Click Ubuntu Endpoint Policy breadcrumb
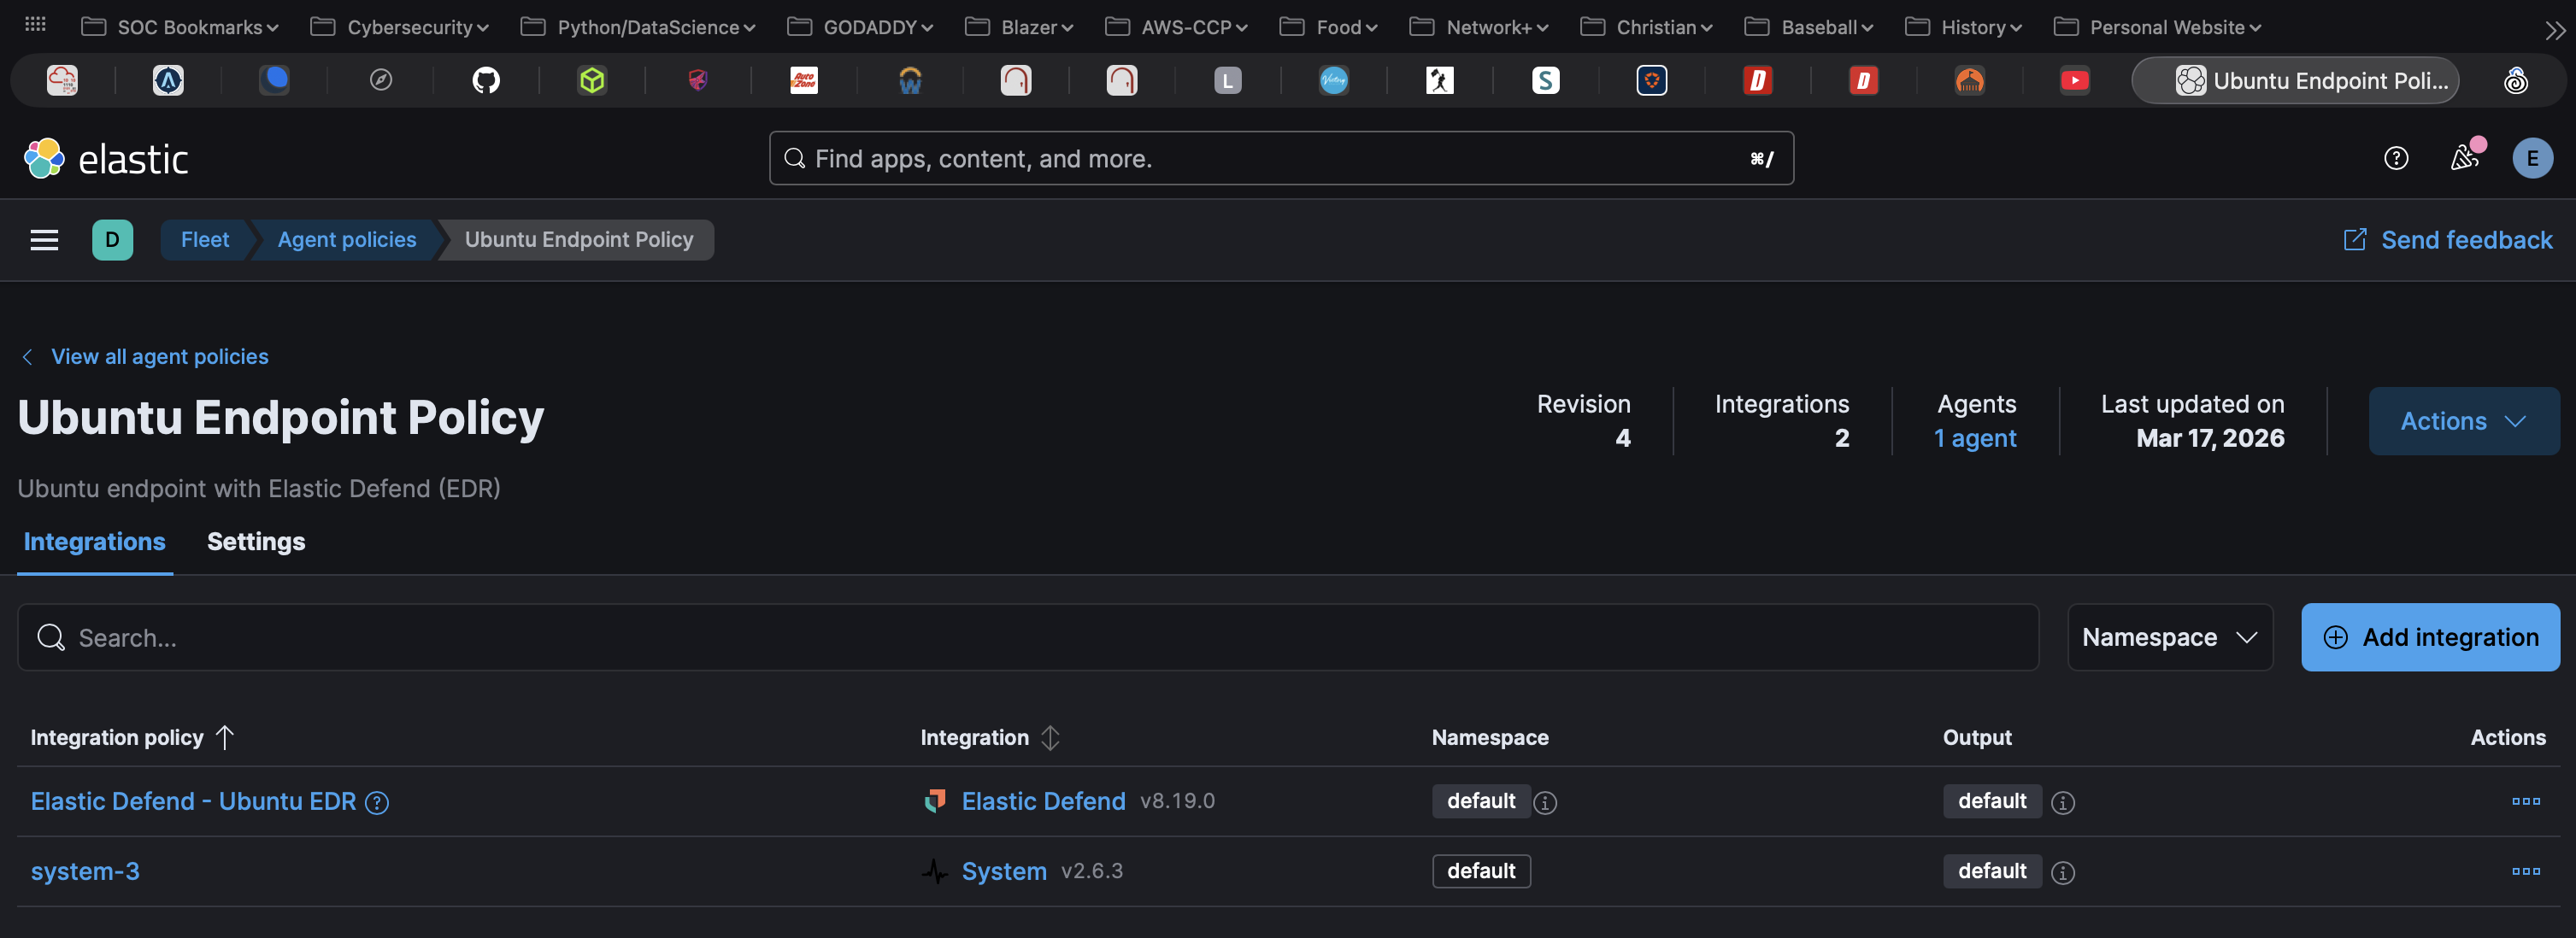Image resolution: width=2576 pixels, height=938 pixels. (x=579, y=240)
